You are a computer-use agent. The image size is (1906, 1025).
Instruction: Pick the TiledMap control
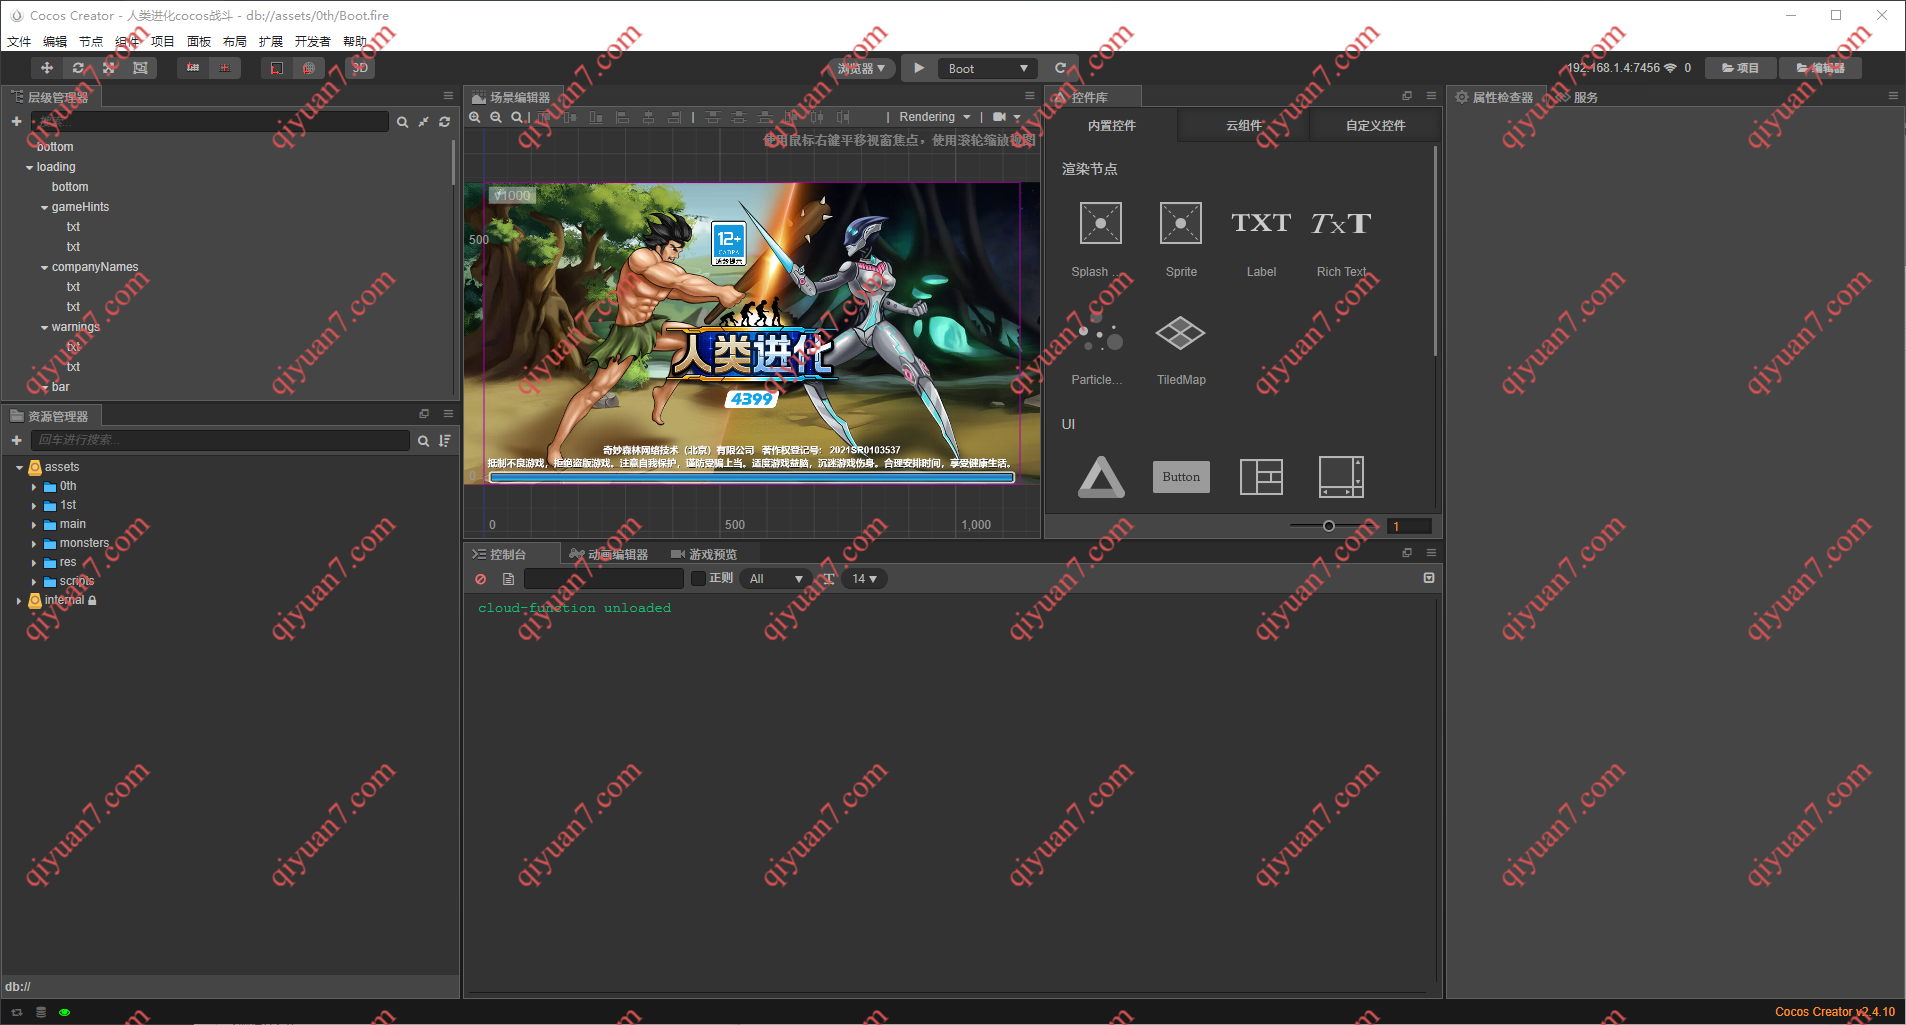tap(1181, 334)
